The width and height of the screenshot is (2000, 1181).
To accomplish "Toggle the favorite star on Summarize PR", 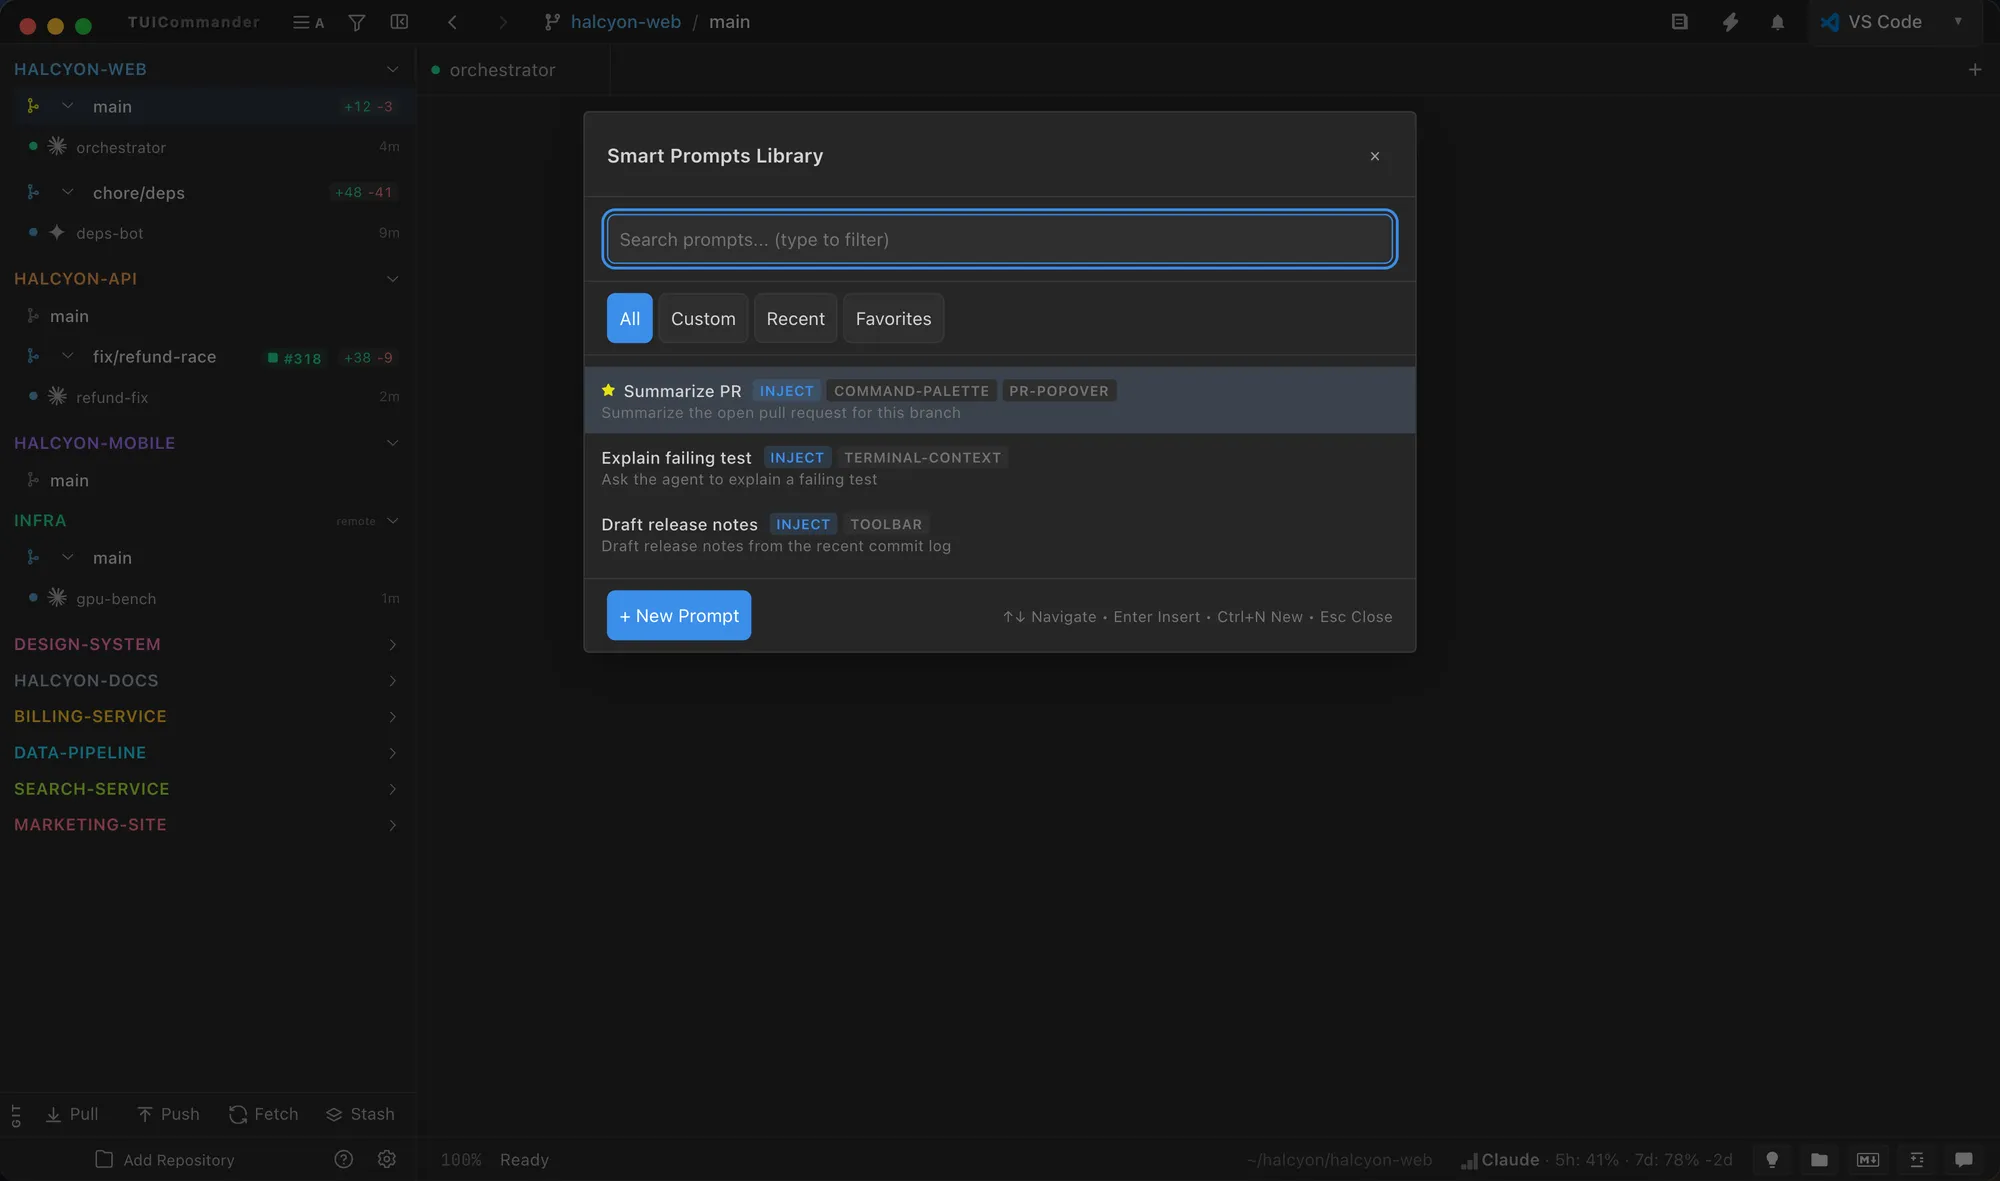I will pos(608,390).
